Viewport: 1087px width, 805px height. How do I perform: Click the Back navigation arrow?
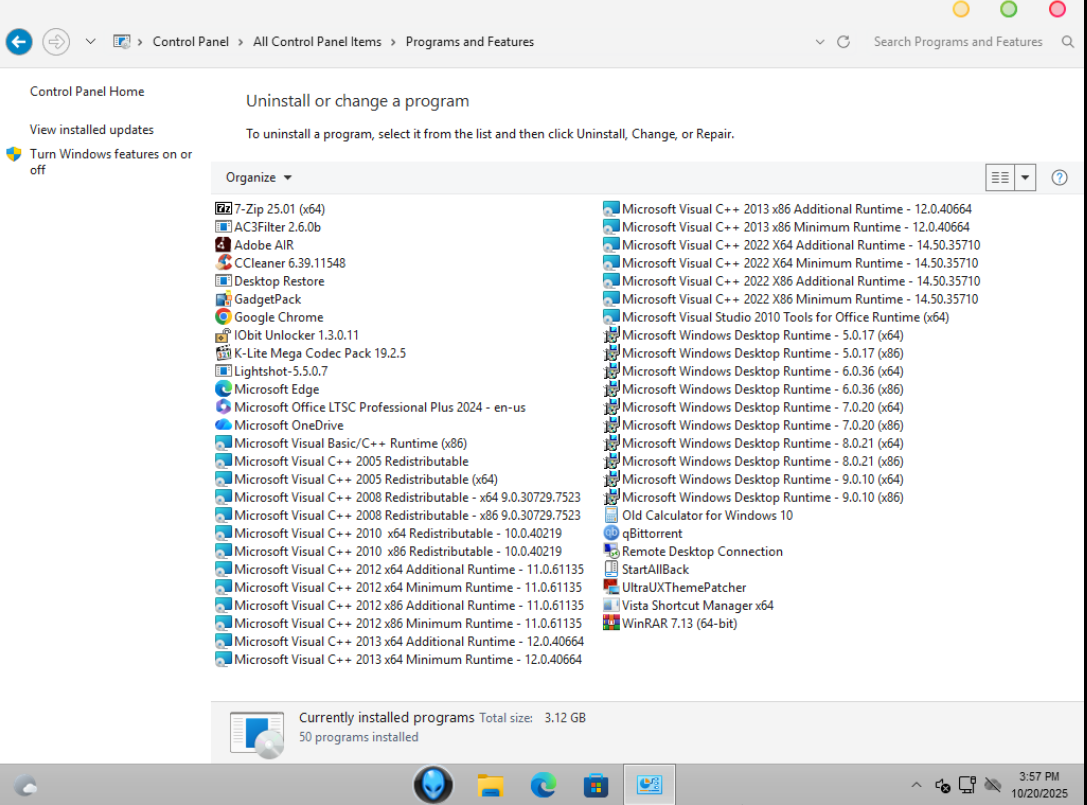(x=19, y=42)
